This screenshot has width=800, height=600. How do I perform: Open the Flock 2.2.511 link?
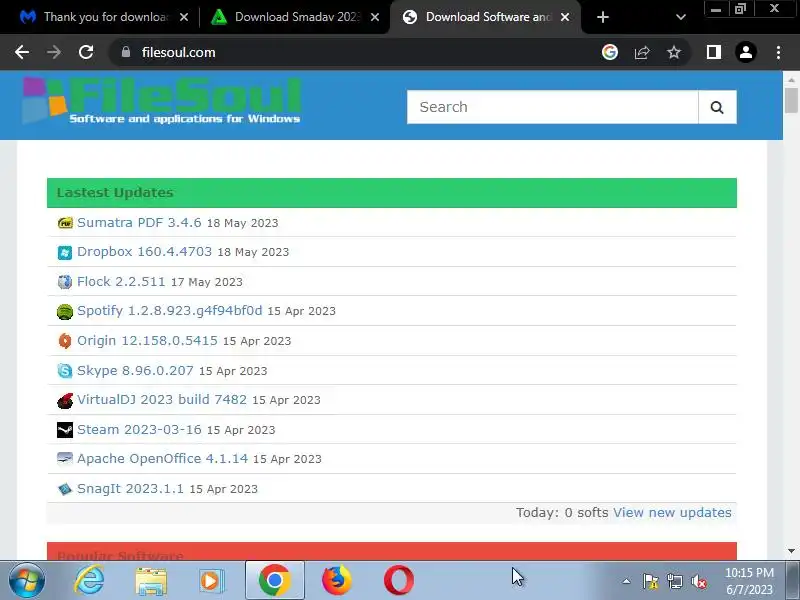121,282
